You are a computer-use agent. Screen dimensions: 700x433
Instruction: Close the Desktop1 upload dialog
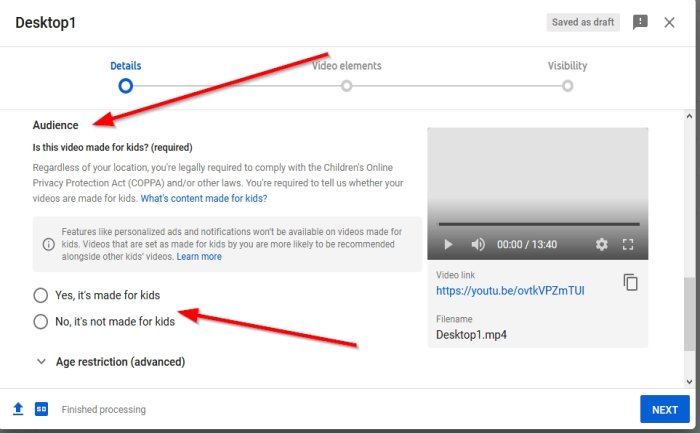click(669, 22)
